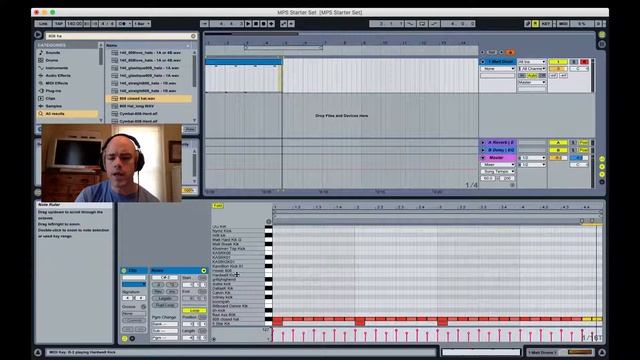Viewport: 640px width, 360px height.
Task: Open the All Ins input dropdown
Action: [x=532, y=62]
